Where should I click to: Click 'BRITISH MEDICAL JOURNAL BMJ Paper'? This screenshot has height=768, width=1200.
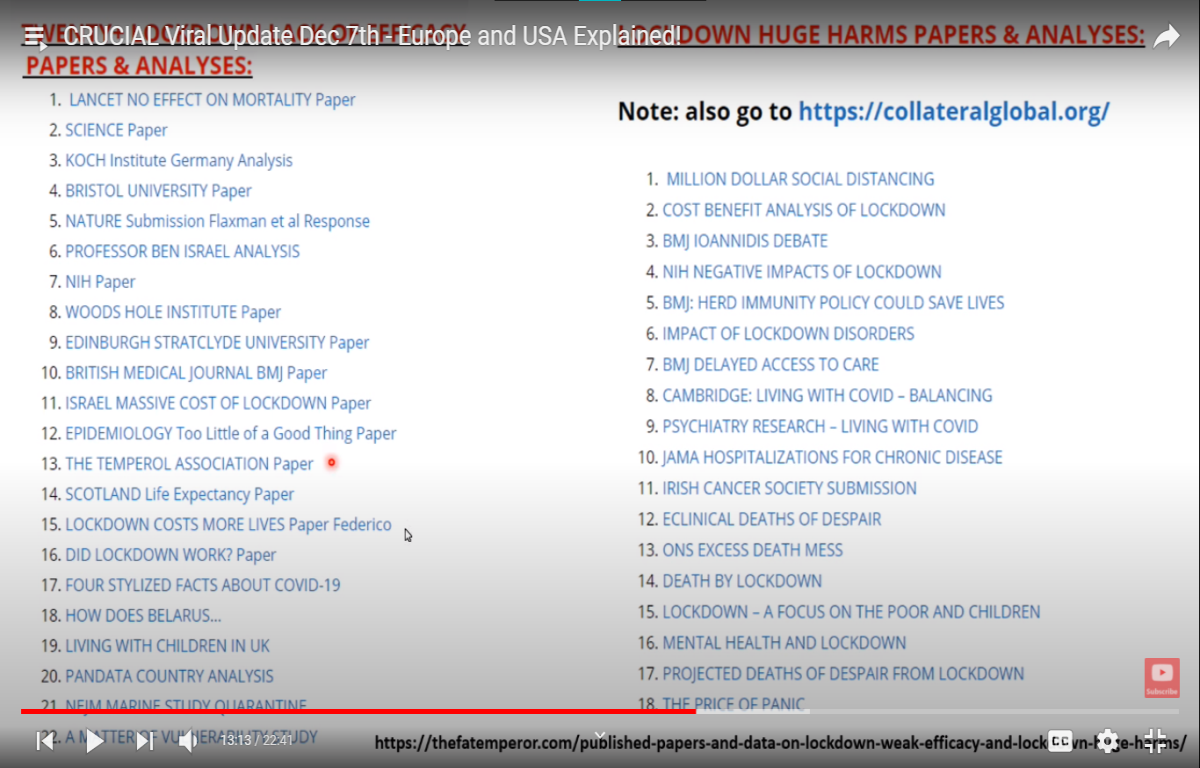(x=196, y=373)
